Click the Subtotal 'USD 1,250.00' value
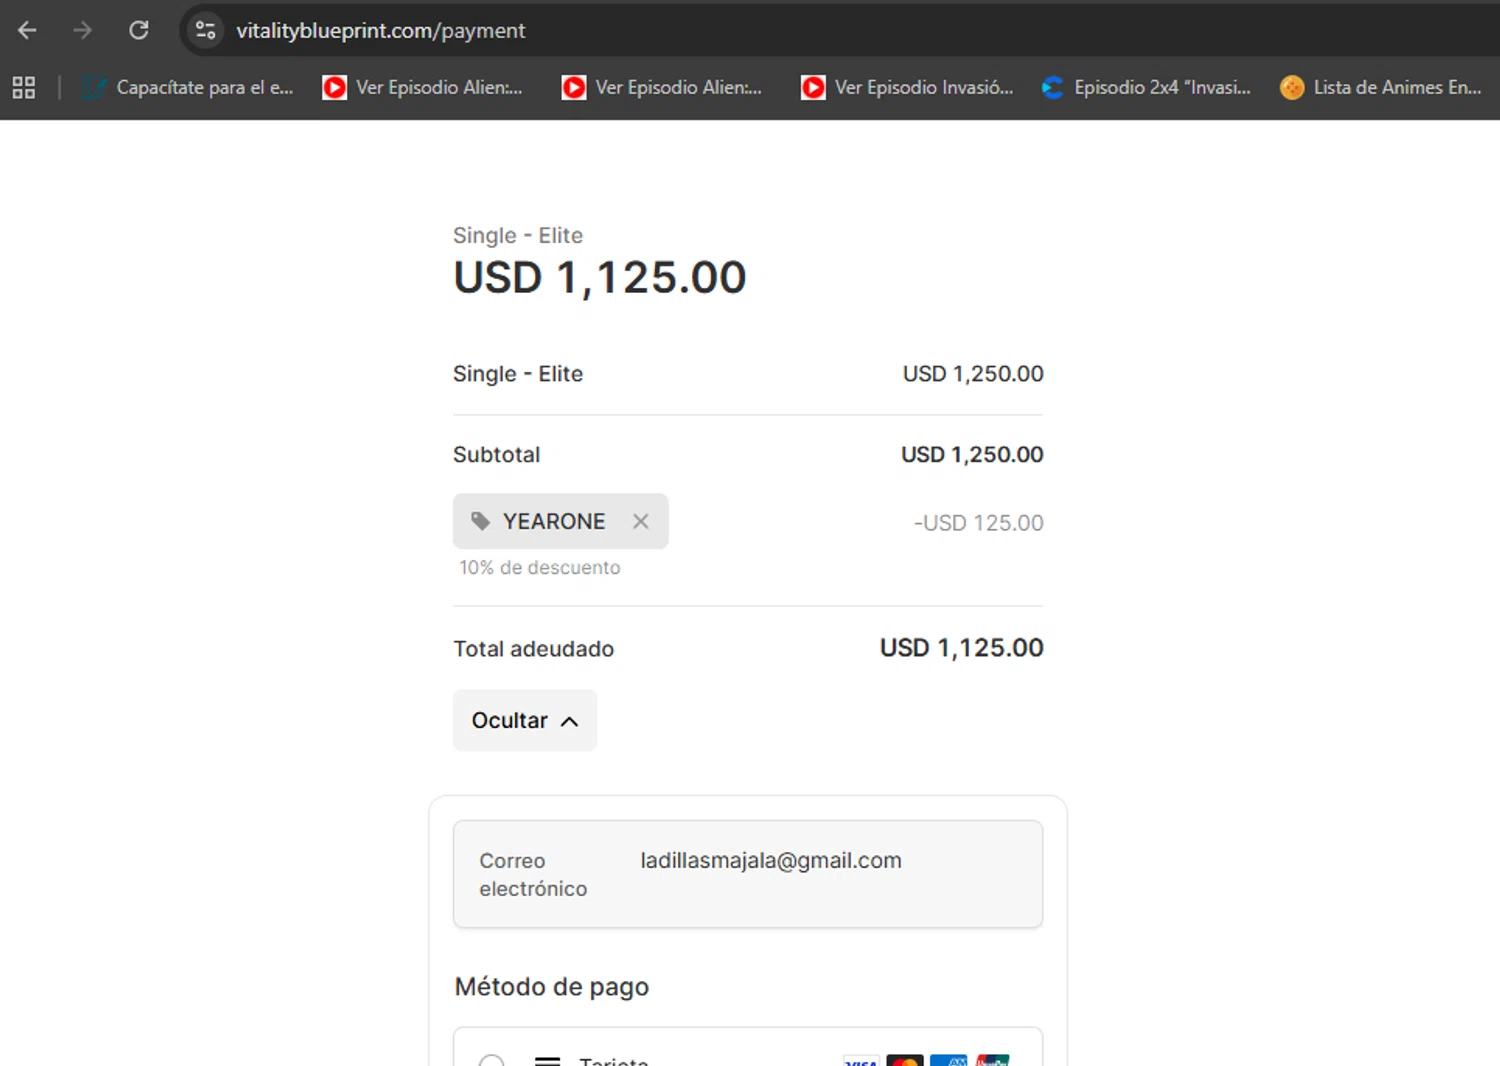This screenshot has width=1500, height=1066. pos(972,454)
